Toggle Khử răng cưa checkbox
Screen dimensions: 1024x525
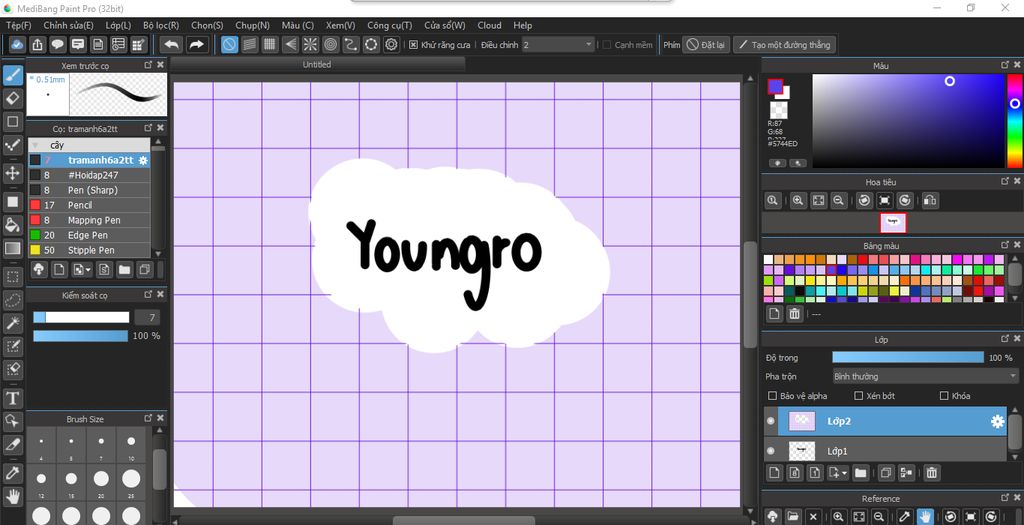point(413,45)
